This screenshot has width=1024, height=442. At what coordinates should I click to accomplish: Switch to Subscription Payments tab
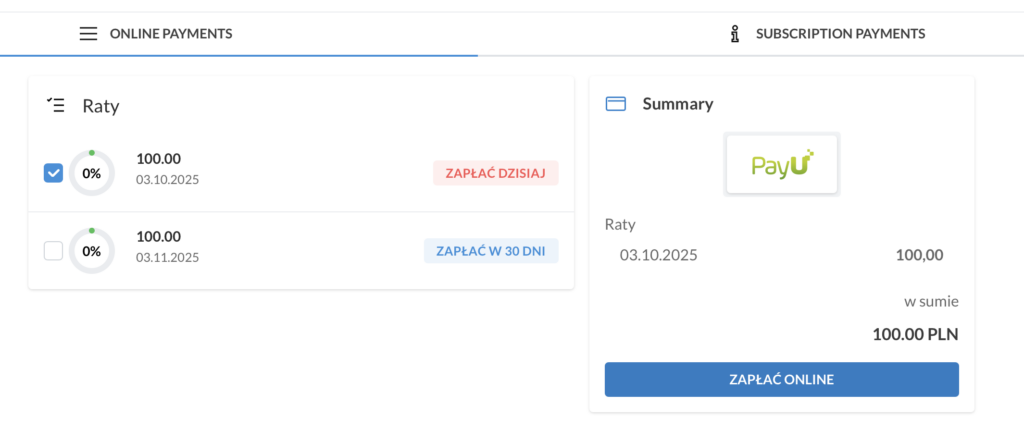coord(840,34)
